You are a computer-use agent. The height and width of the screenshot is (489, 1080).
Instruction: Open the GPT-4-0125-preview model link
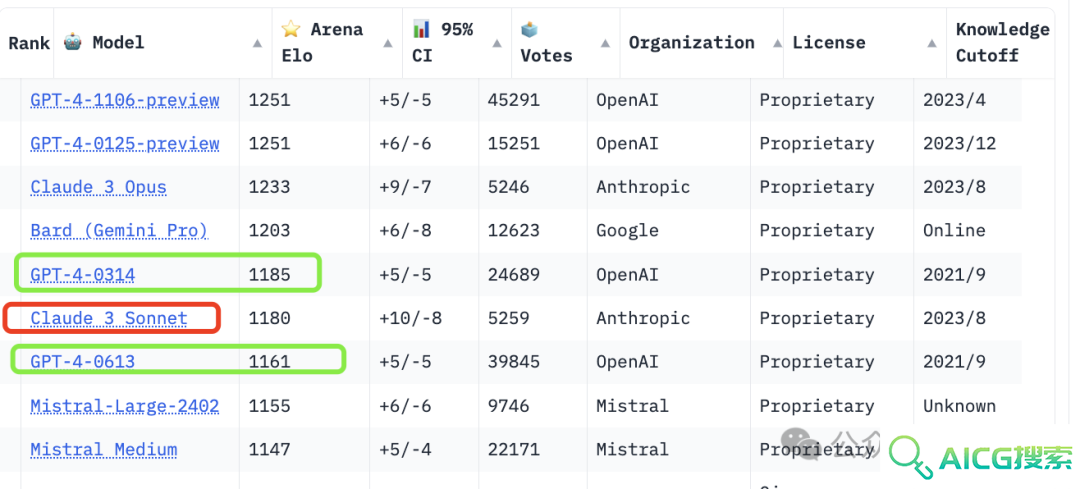coord(125,144)
